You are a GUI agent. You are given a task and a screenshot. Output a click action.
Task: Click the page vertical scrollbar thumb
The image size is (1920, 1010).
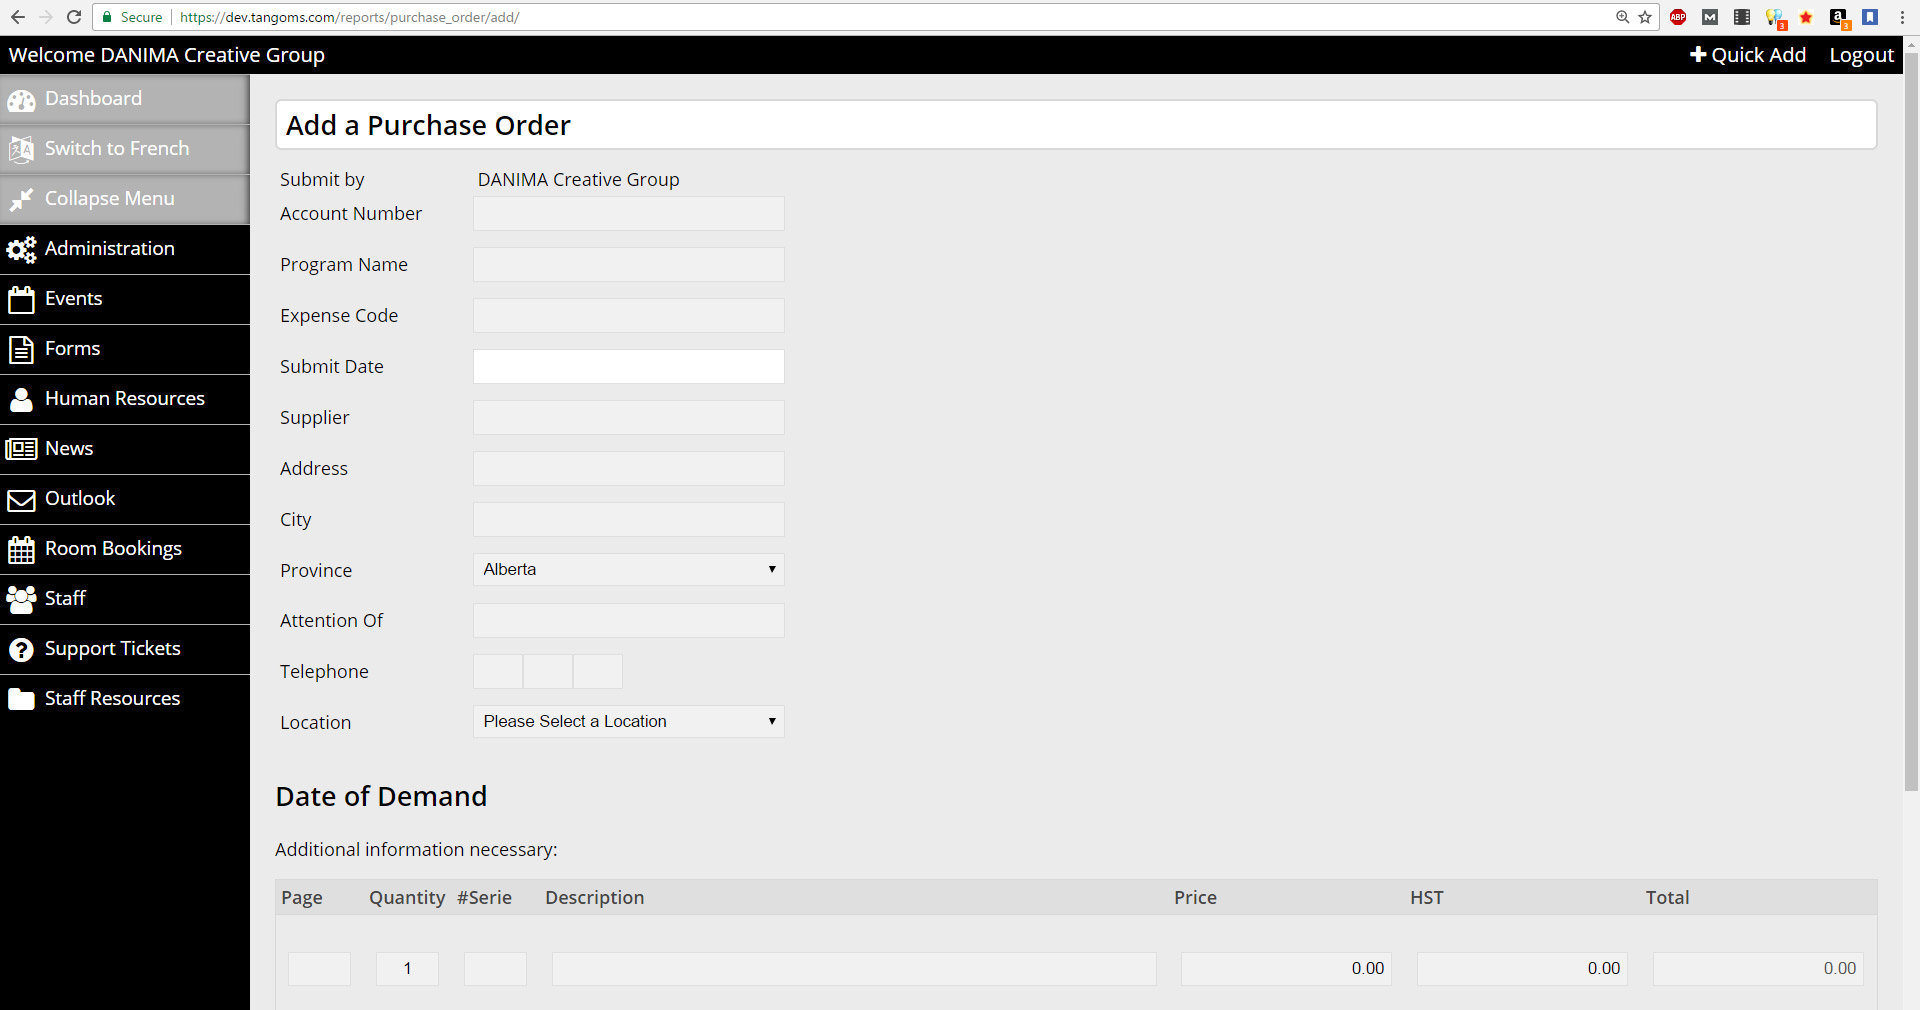coord(1911,420)
